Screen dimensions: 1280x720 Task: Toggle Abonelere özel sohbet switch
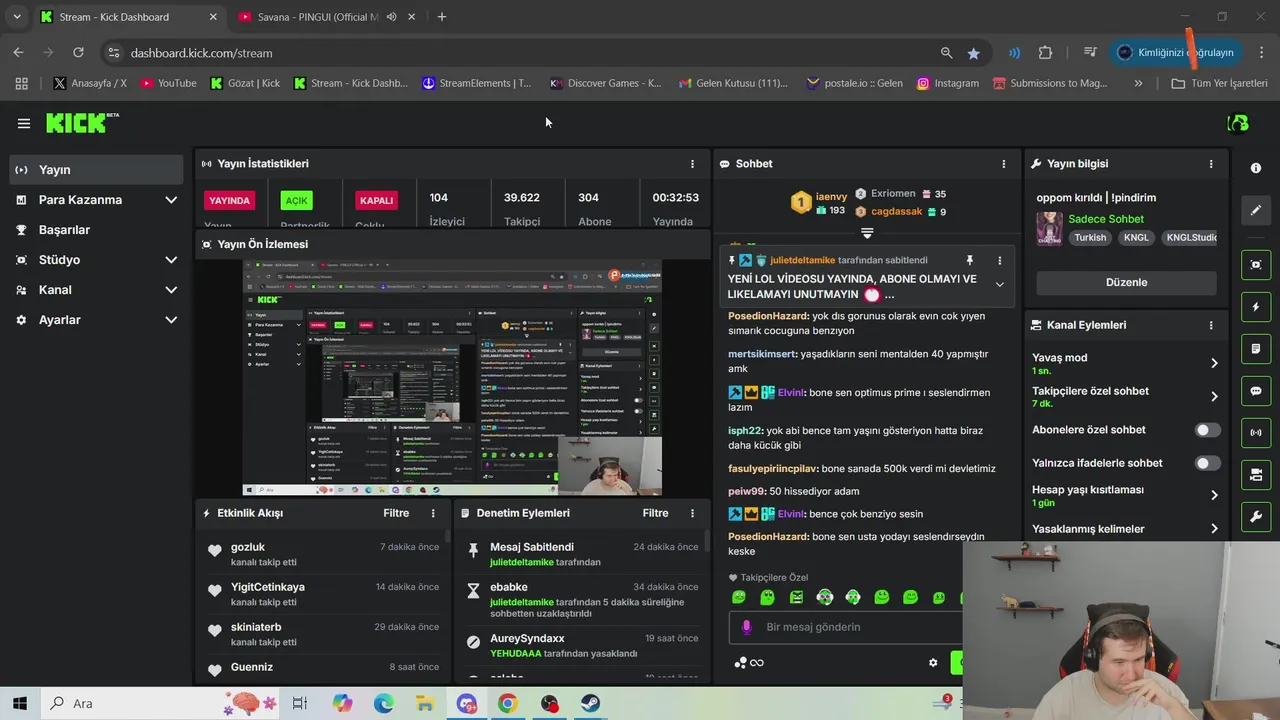pos(1208,430)
